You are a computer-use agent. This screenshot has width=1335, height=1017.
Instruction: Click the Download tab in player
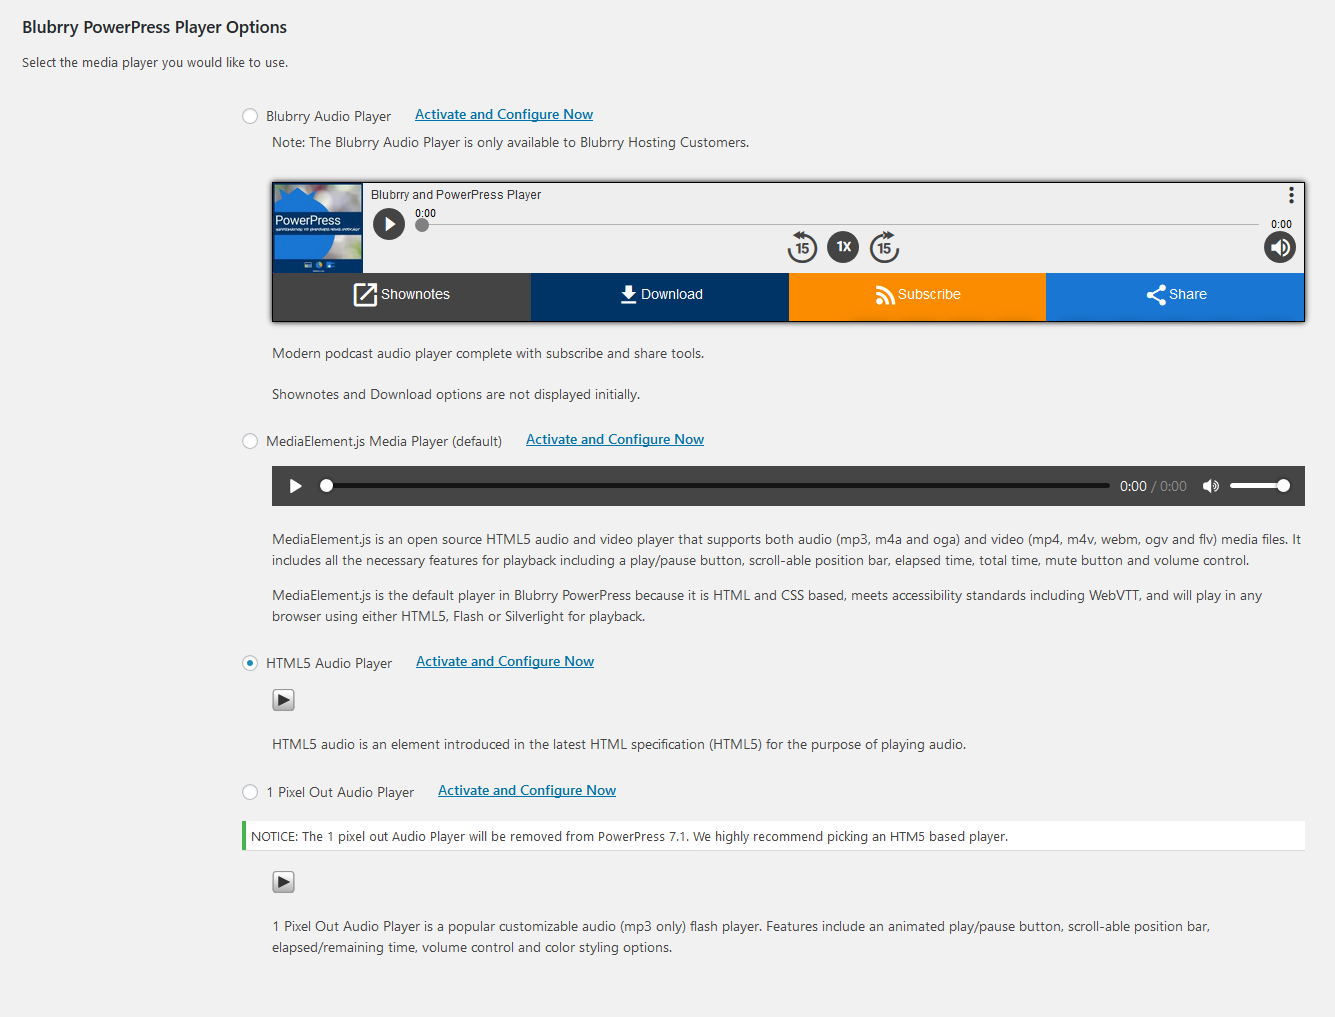[660, 295]
